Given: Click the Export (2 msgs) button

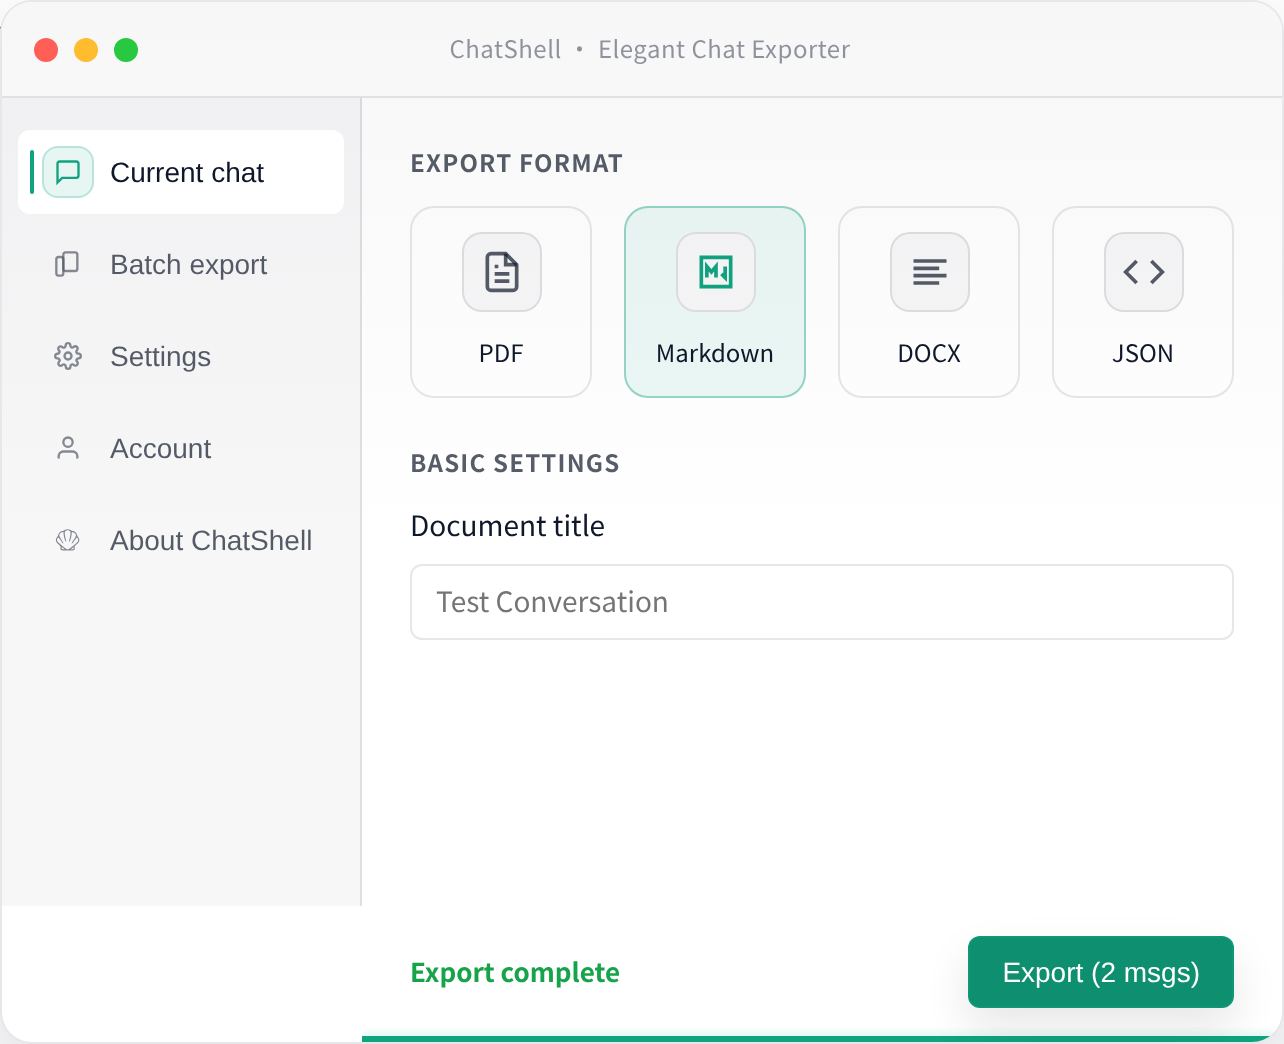Looking at the screenshot, I should tap(1100, 971).
